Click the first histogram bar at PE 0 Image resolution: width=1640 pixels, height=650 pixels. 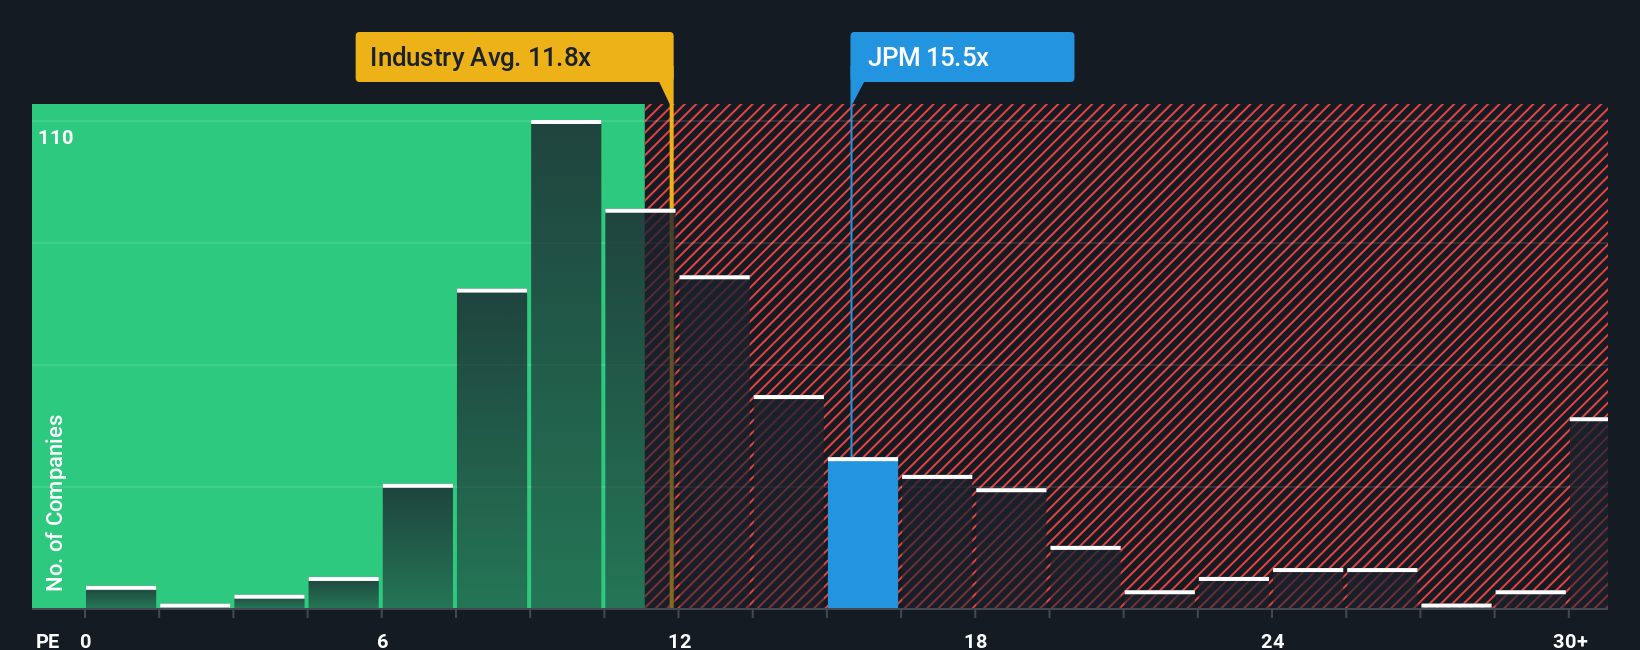point(121,597)
